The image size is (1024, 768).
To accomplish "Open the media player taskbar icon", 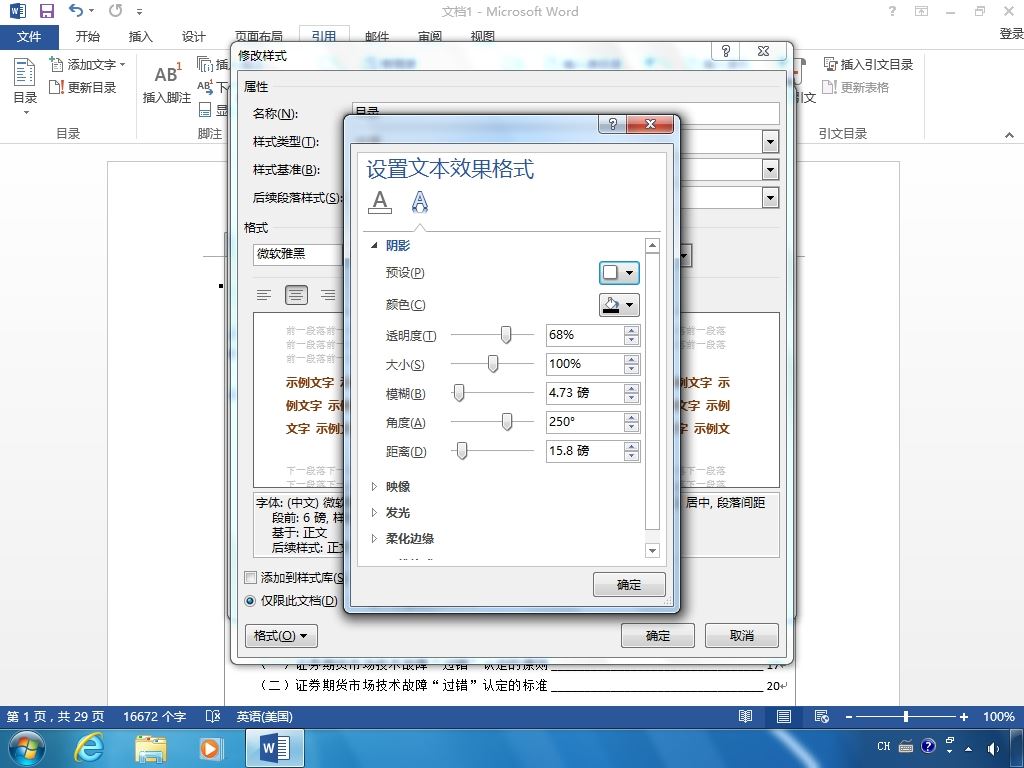I will (x=210, y=748).
